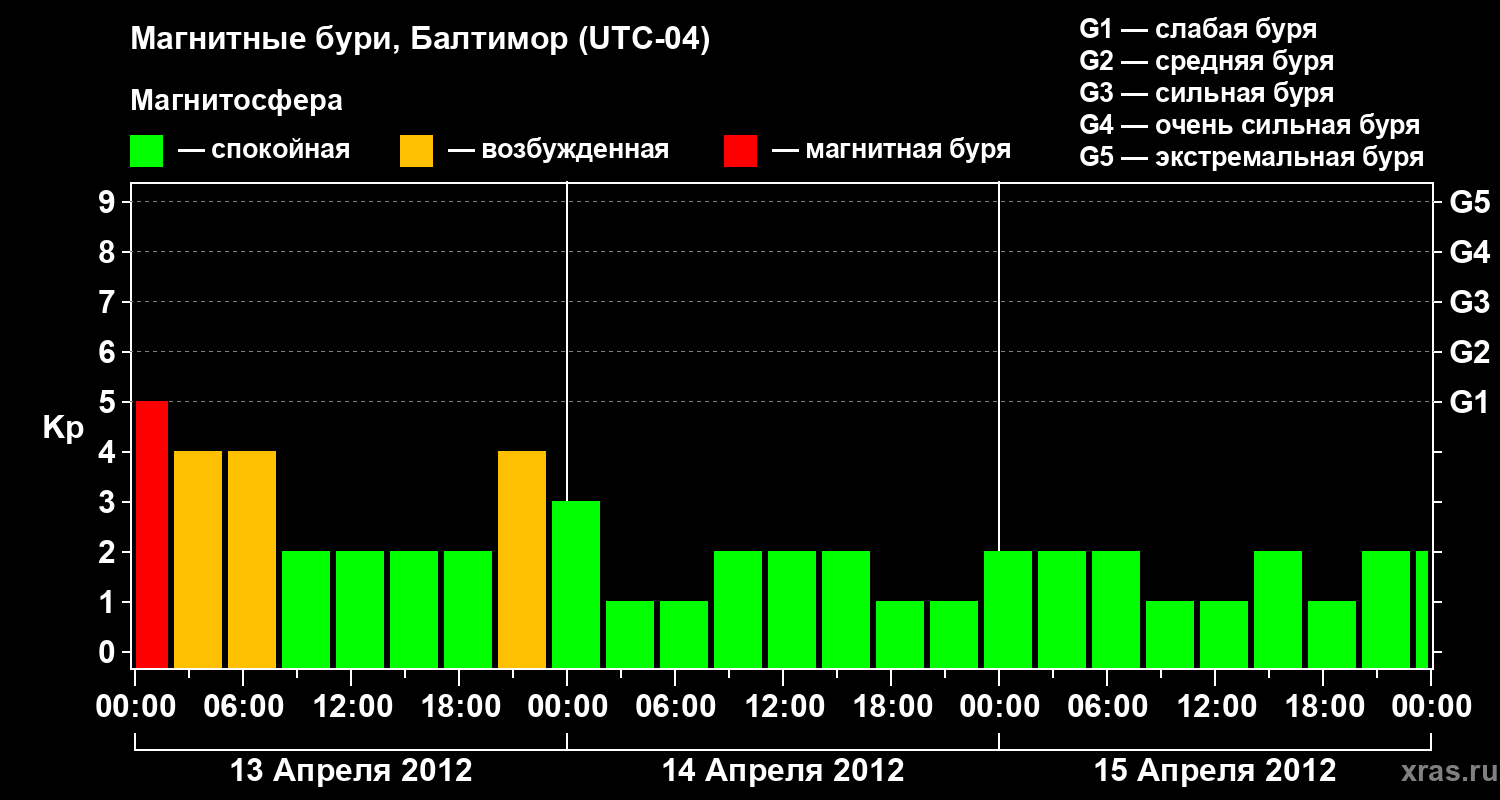
Task: Select the chart title 'Магнитные бури, Балтимор (UTC-04)'
Action: (x=420, y=40)
